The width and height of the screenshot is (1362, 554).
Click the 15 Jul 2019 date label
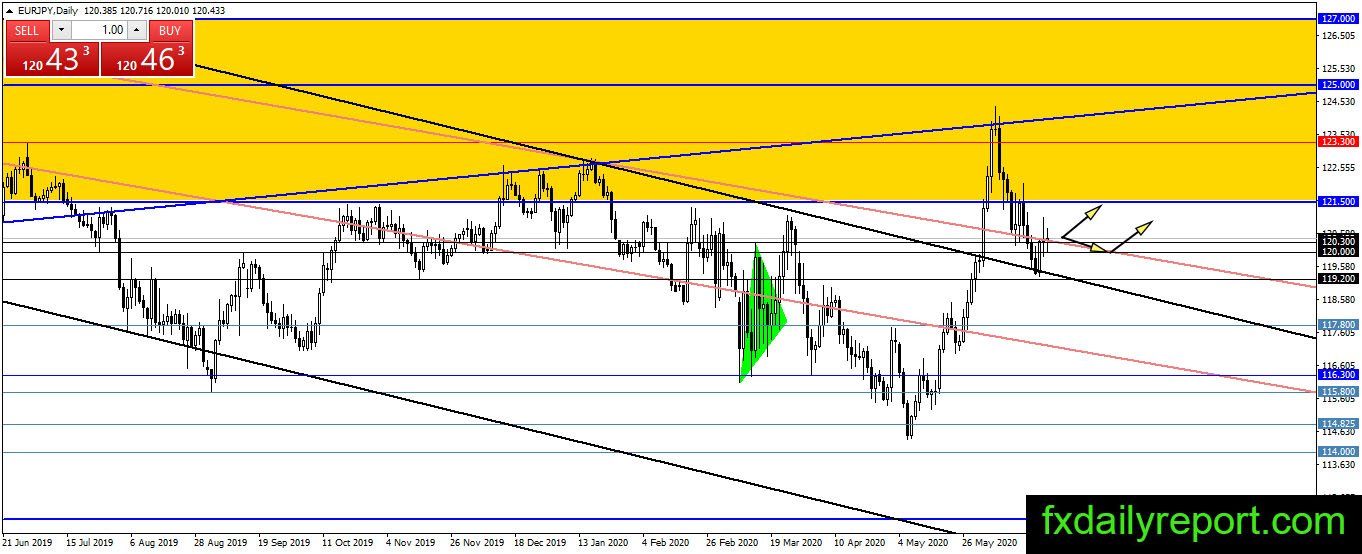(91, 545)
